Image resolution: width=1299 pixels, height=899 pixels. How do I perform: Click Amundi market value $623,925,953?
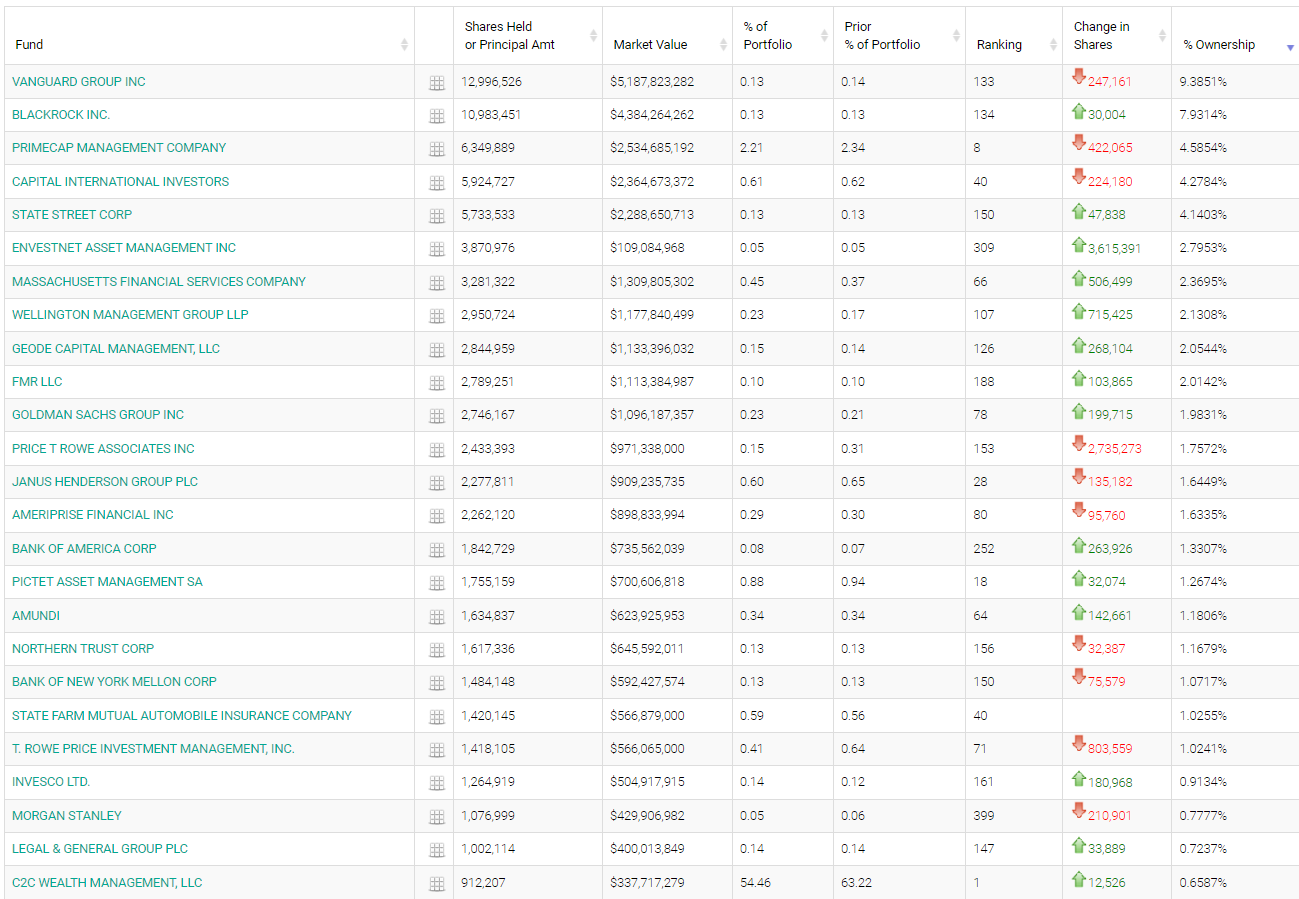click(648, 615)
